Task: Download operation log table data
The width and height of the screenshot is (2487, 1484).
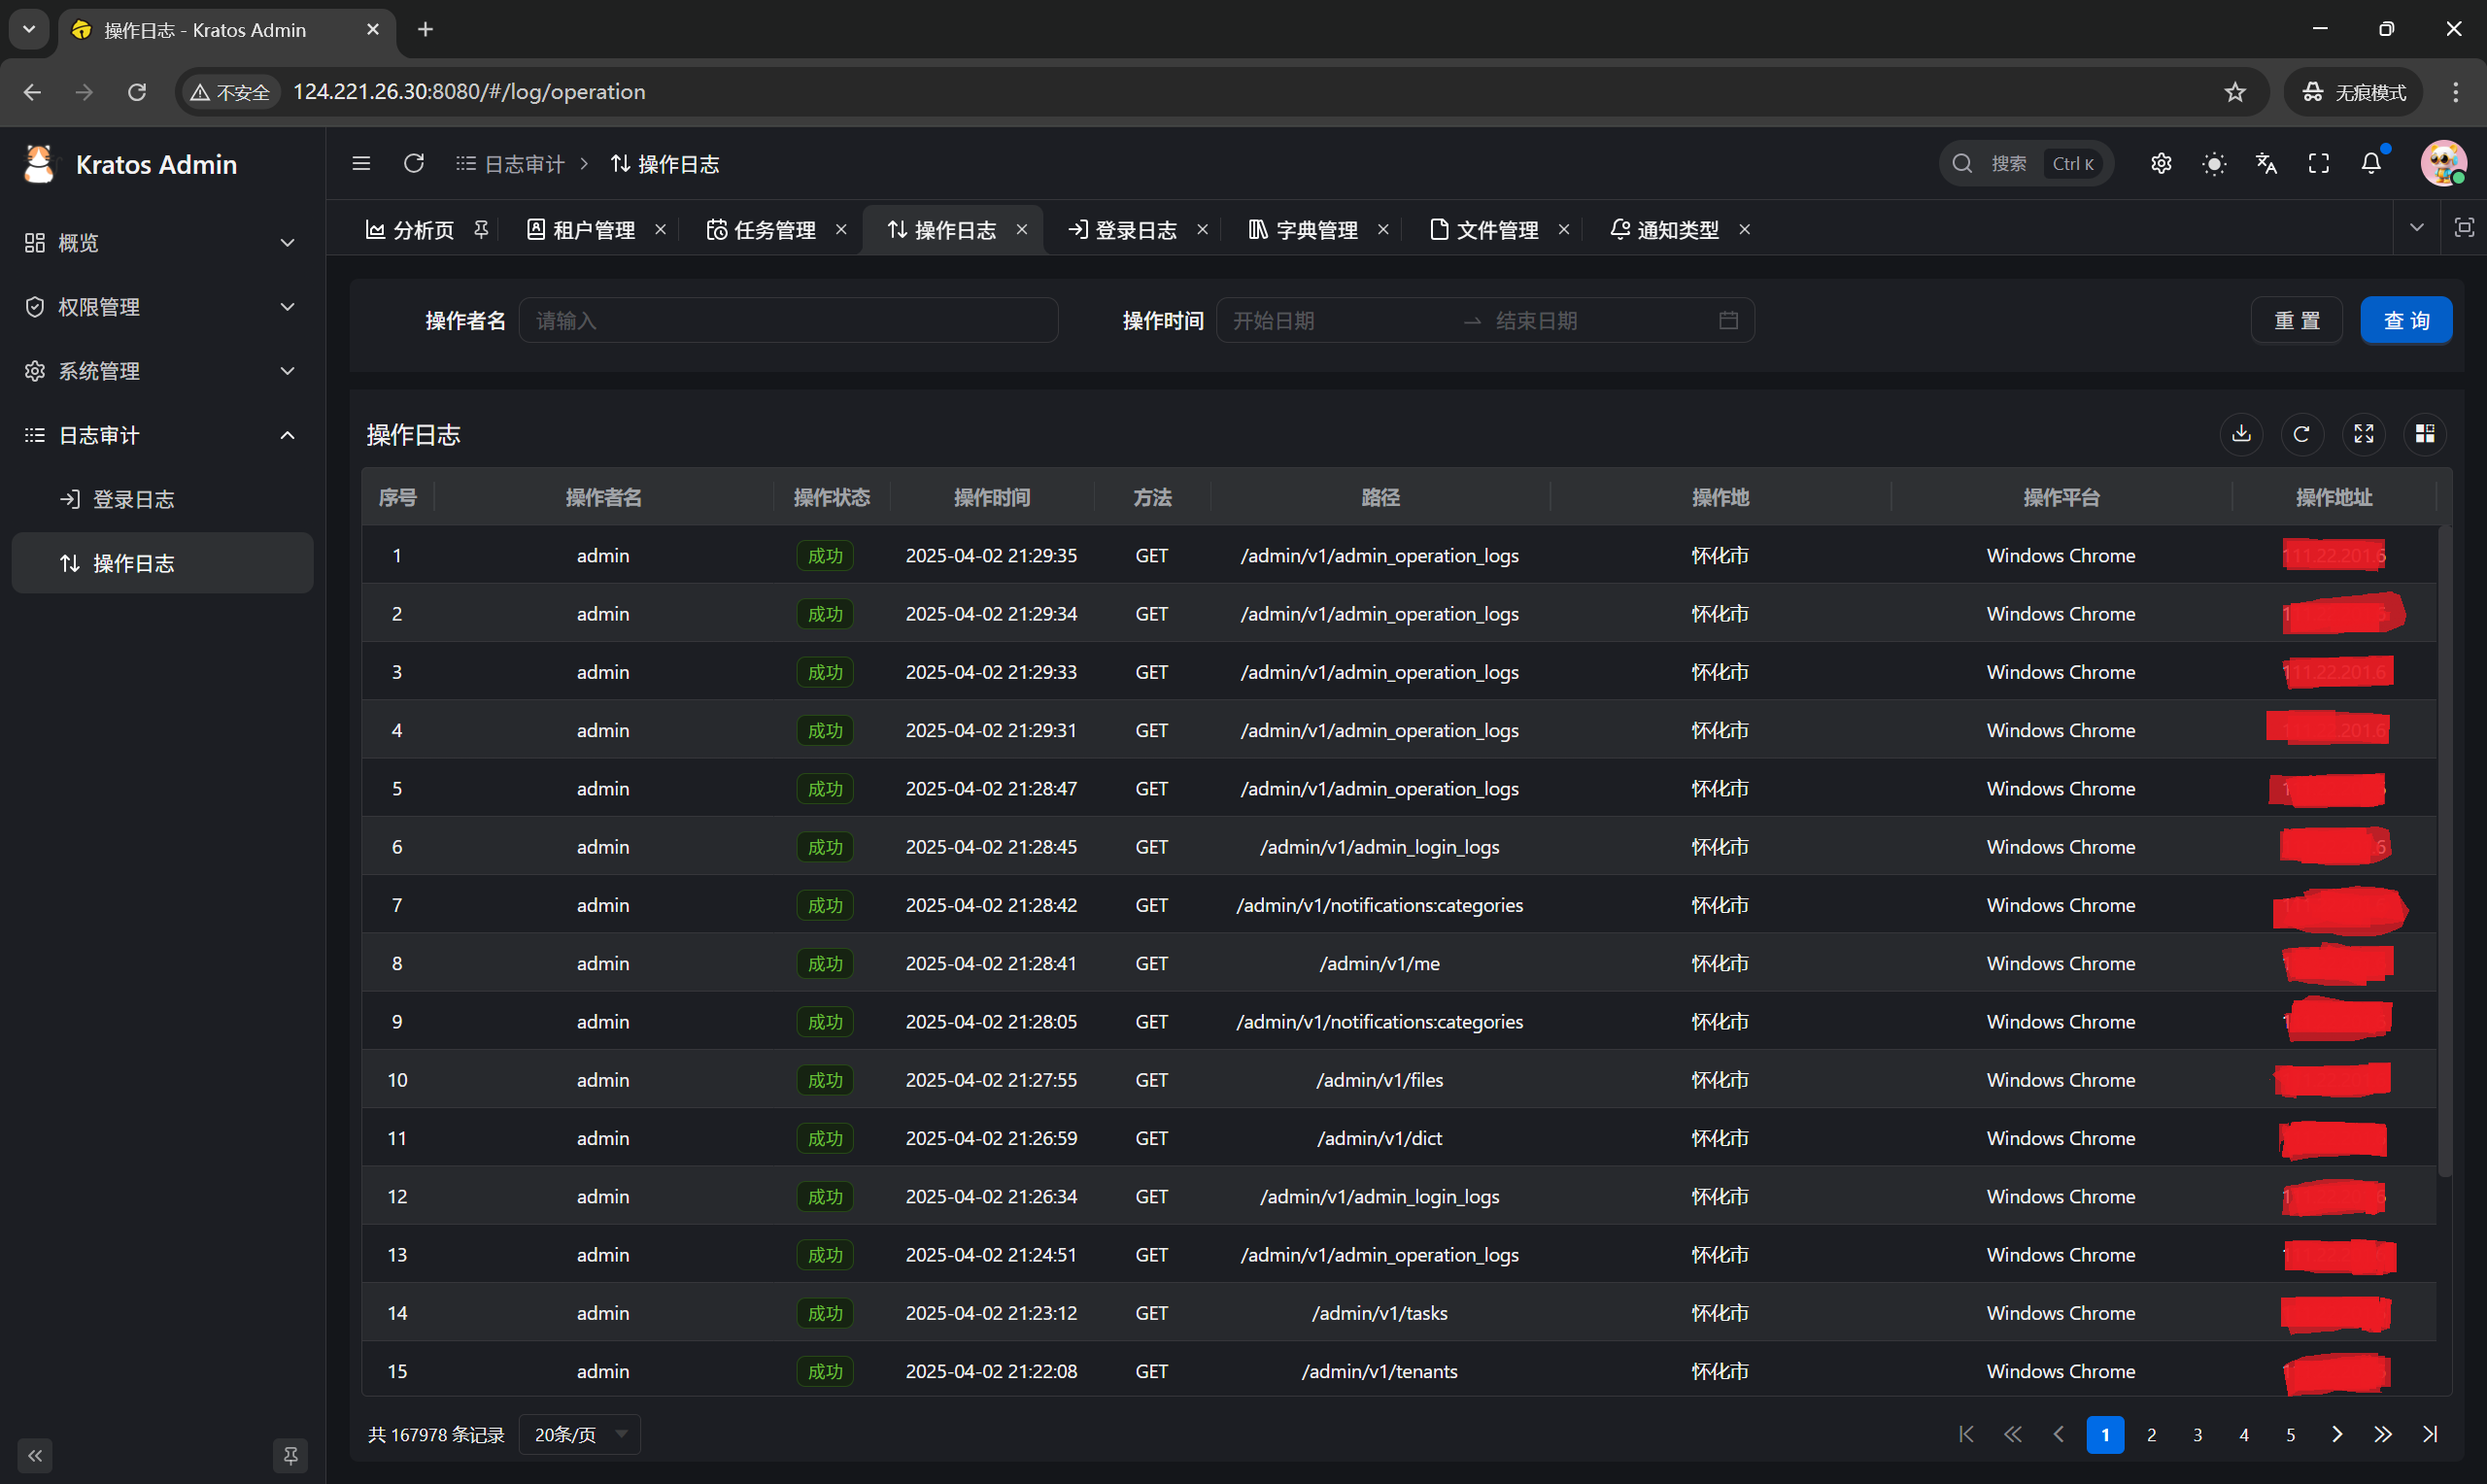Action: pos(2241,434)
